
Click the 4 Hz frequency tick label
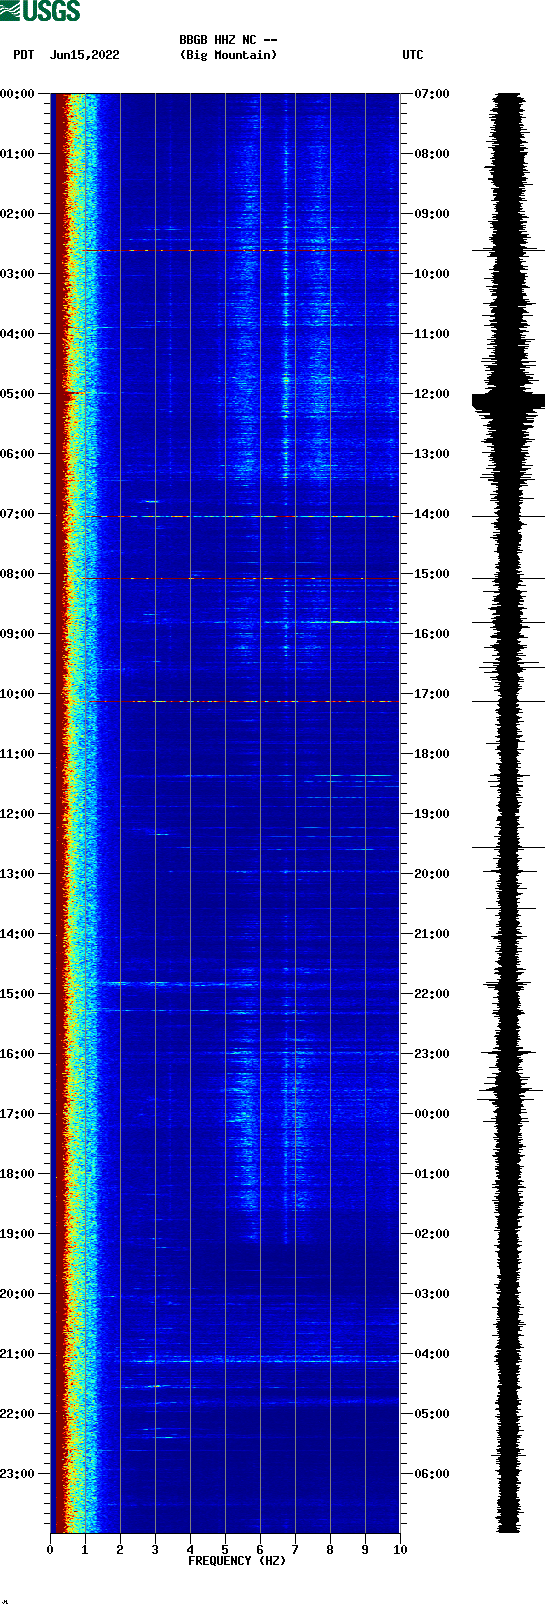point(190,1550)
